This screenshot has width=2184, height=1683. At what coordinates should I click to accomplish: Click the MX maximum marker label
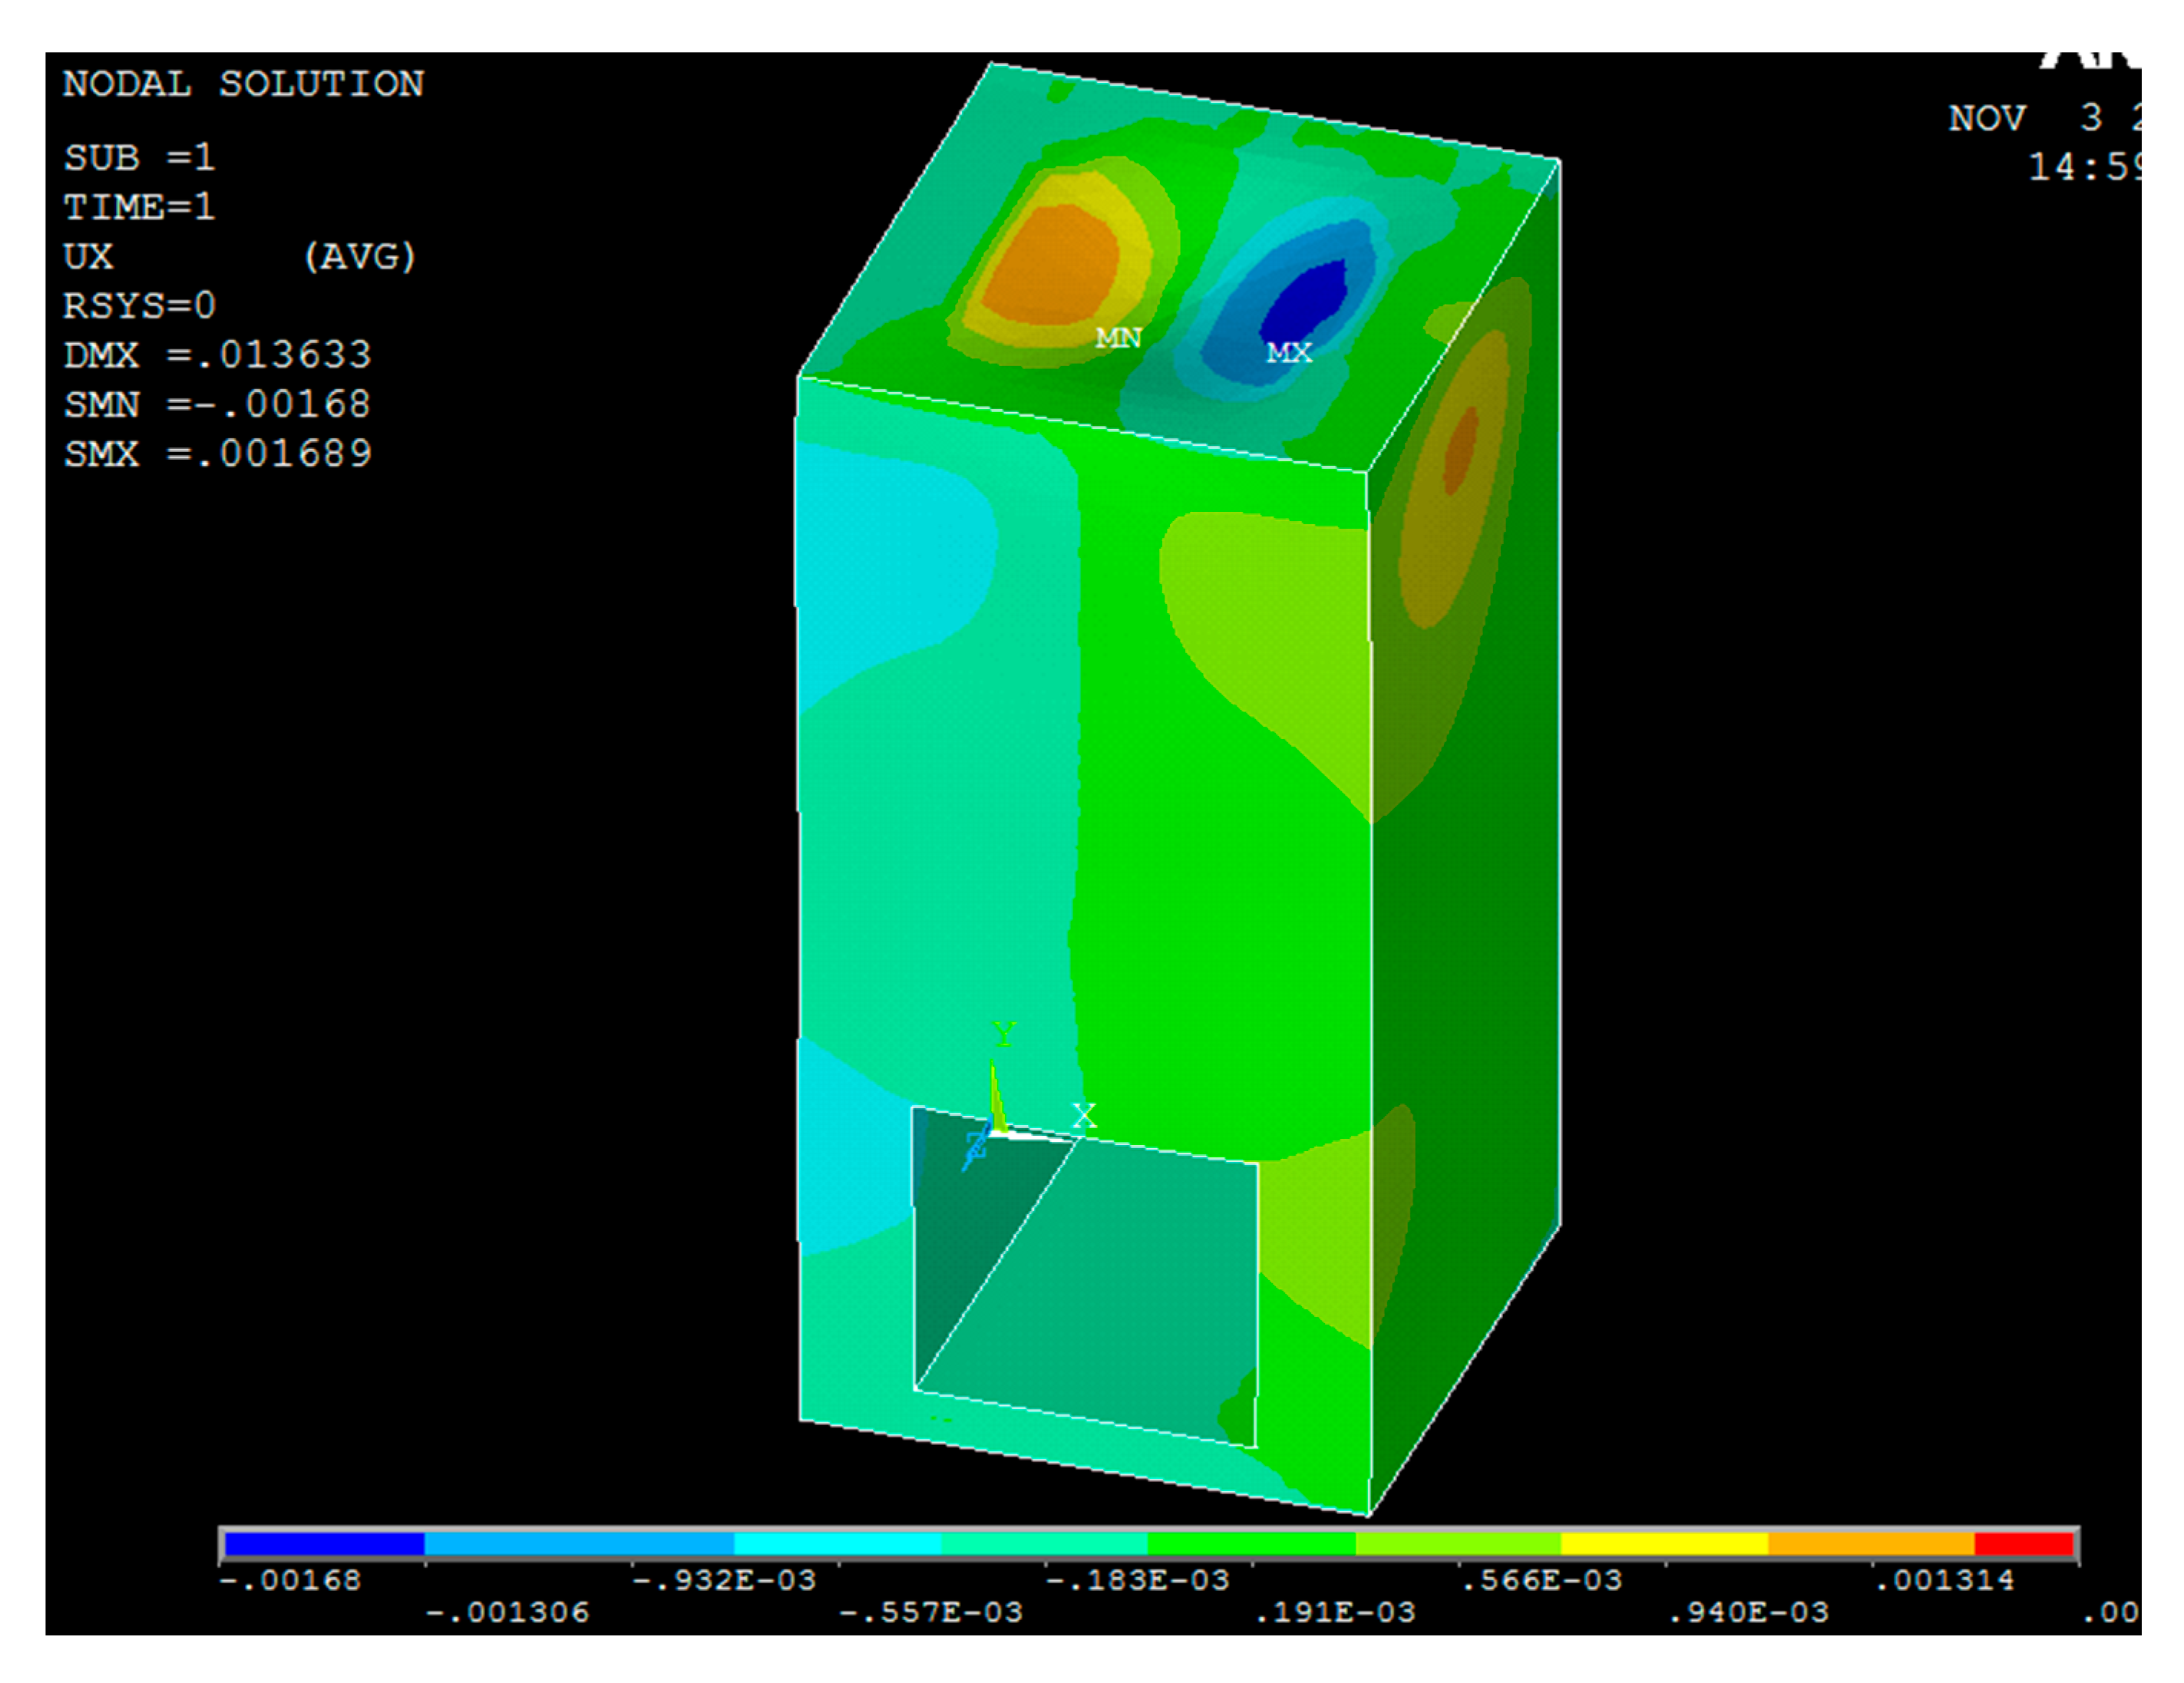pyautogui.click(x=1288, y=352)
